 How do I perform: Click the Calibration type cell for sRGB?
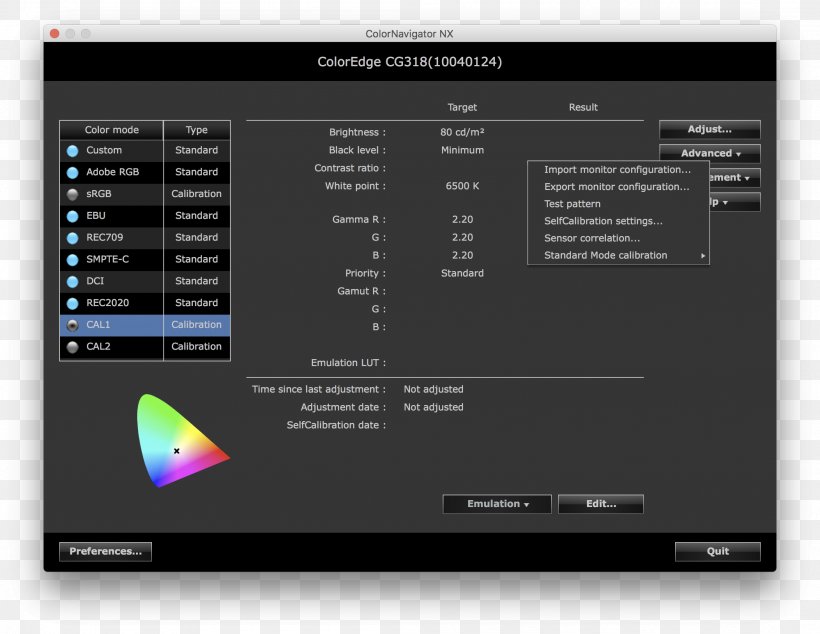pos(197,194)
